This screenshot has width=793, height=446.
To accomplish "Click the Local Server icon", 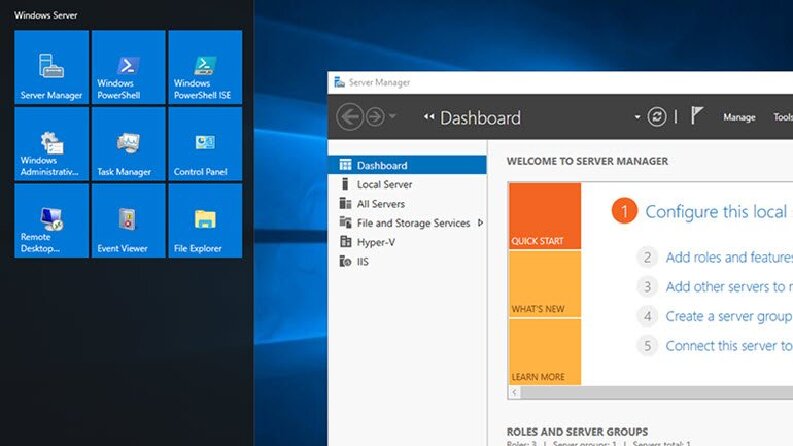I will 345,184.
